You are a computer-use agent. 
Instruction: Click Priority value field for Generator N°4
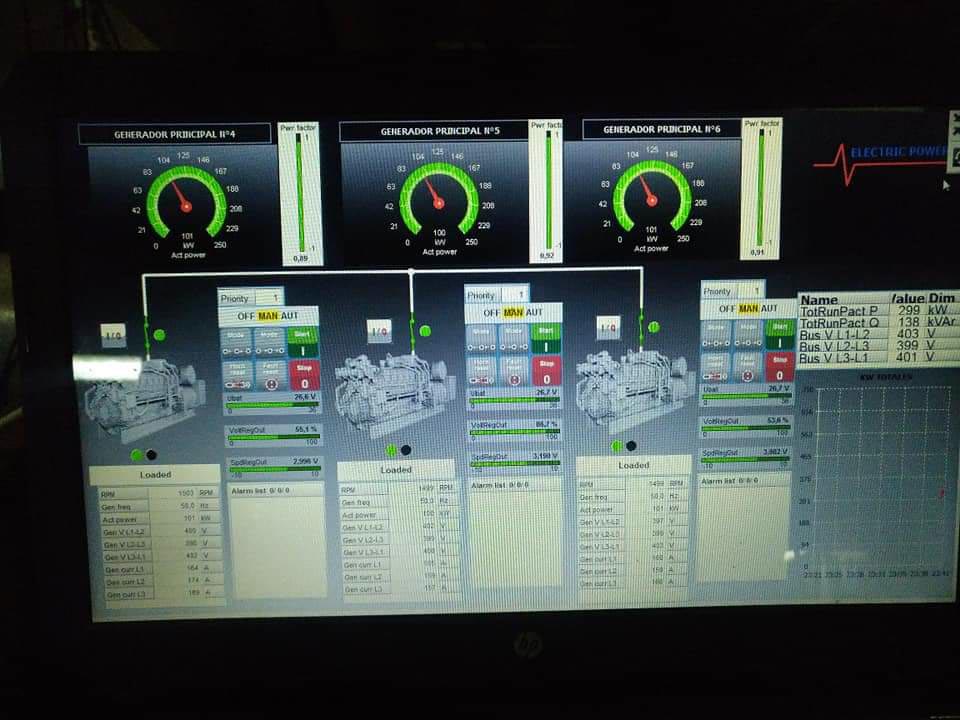pyautogui.click(x=268, y=298)
